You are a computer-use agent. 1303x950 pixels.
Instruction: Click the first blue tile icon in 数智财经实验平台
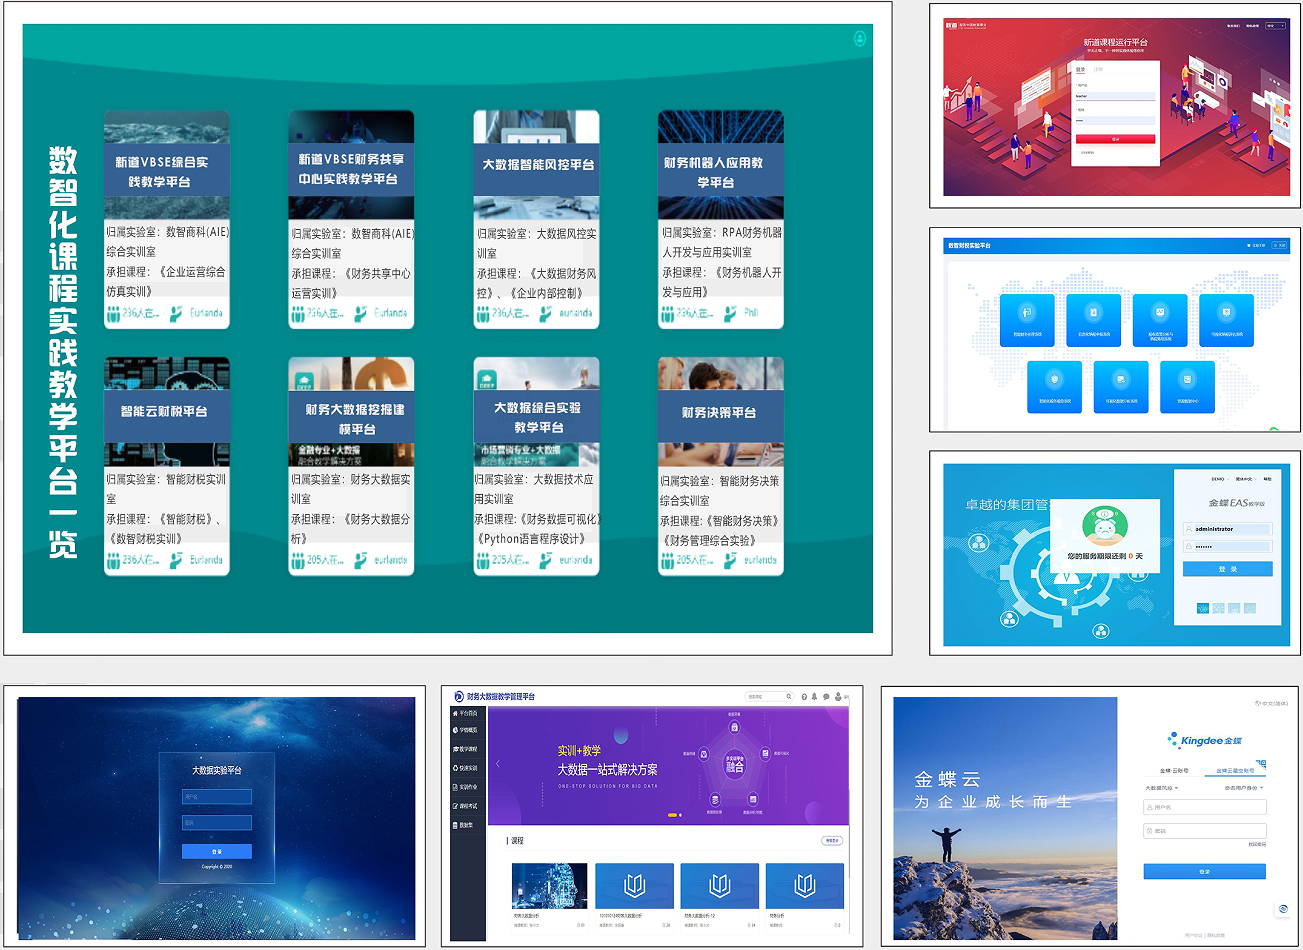pyautogui.click(x=1027, y=320)
